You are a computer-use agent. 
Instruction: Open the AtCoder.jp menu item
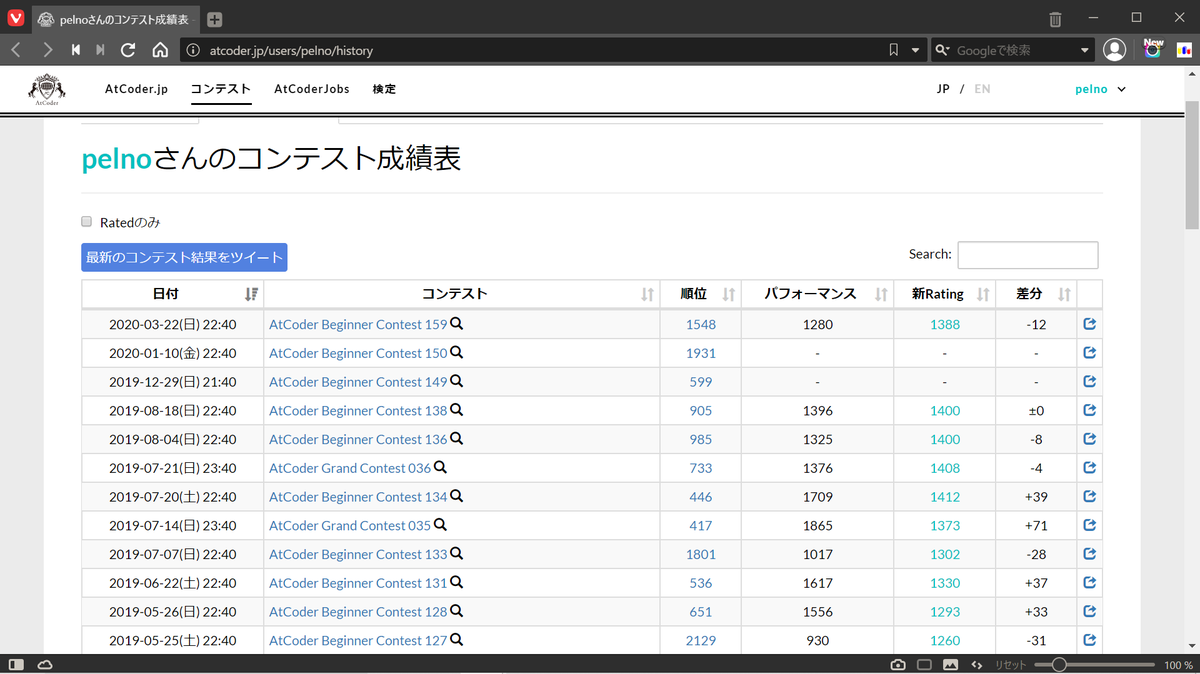pos(136,89)
